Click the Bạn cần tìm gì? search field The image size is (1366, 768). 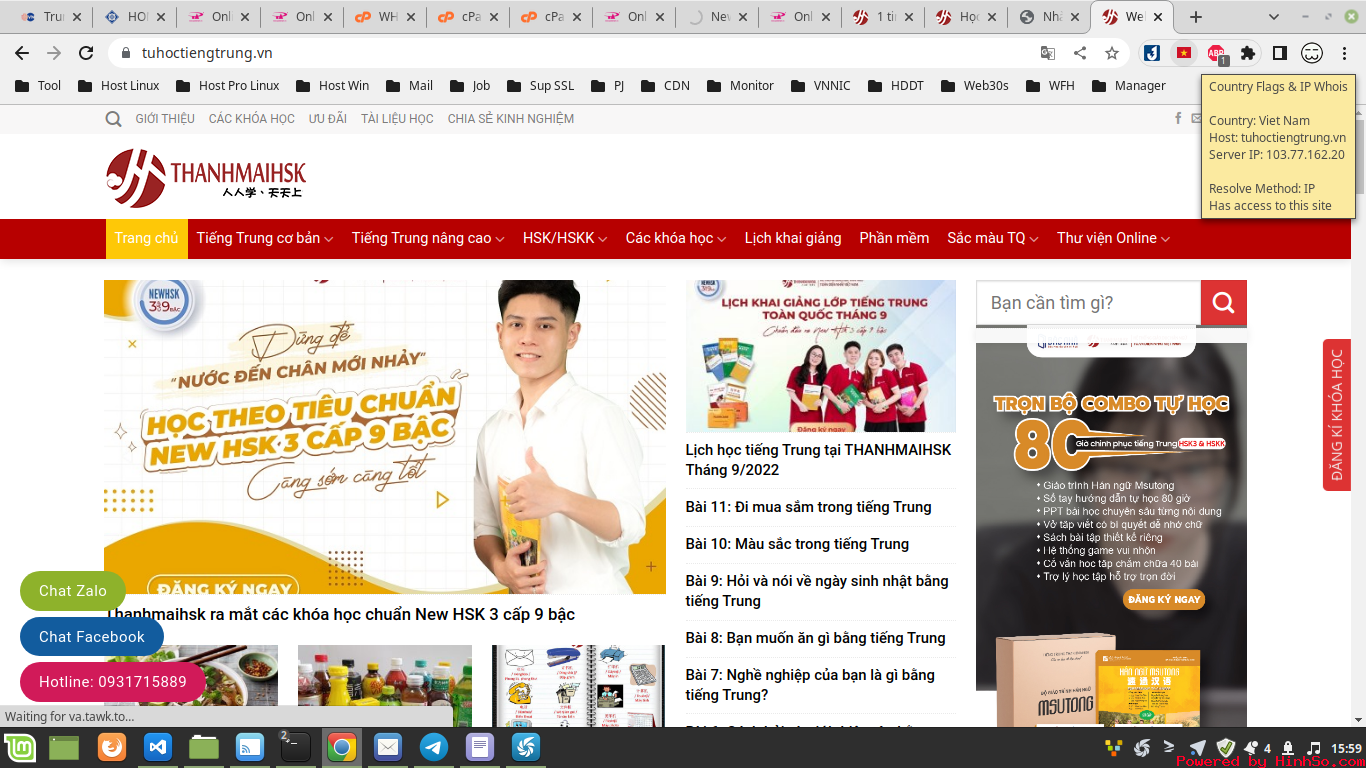click(x=1088, y=303)
